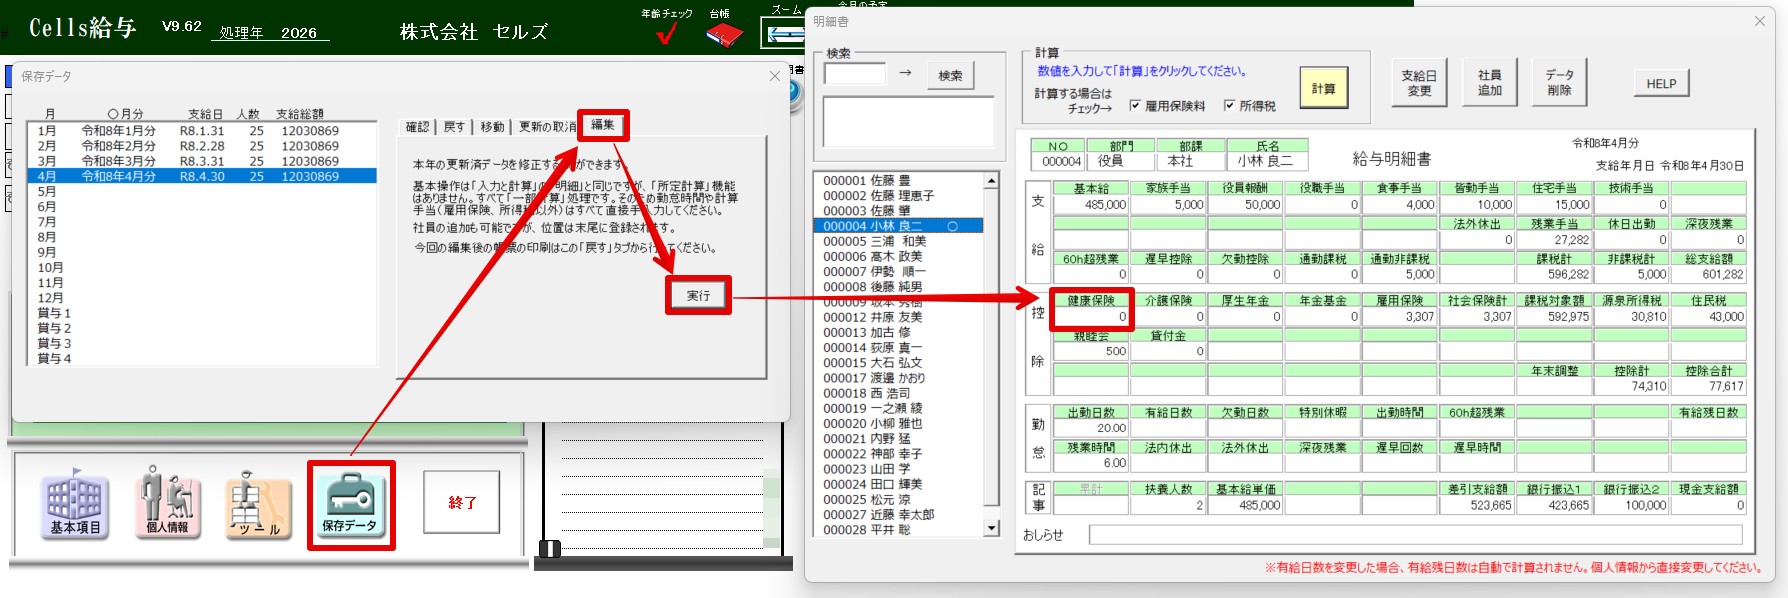Switch to the 確認 tab
Viewport: 1788px width, 598px height.
(x=417, y=127)
